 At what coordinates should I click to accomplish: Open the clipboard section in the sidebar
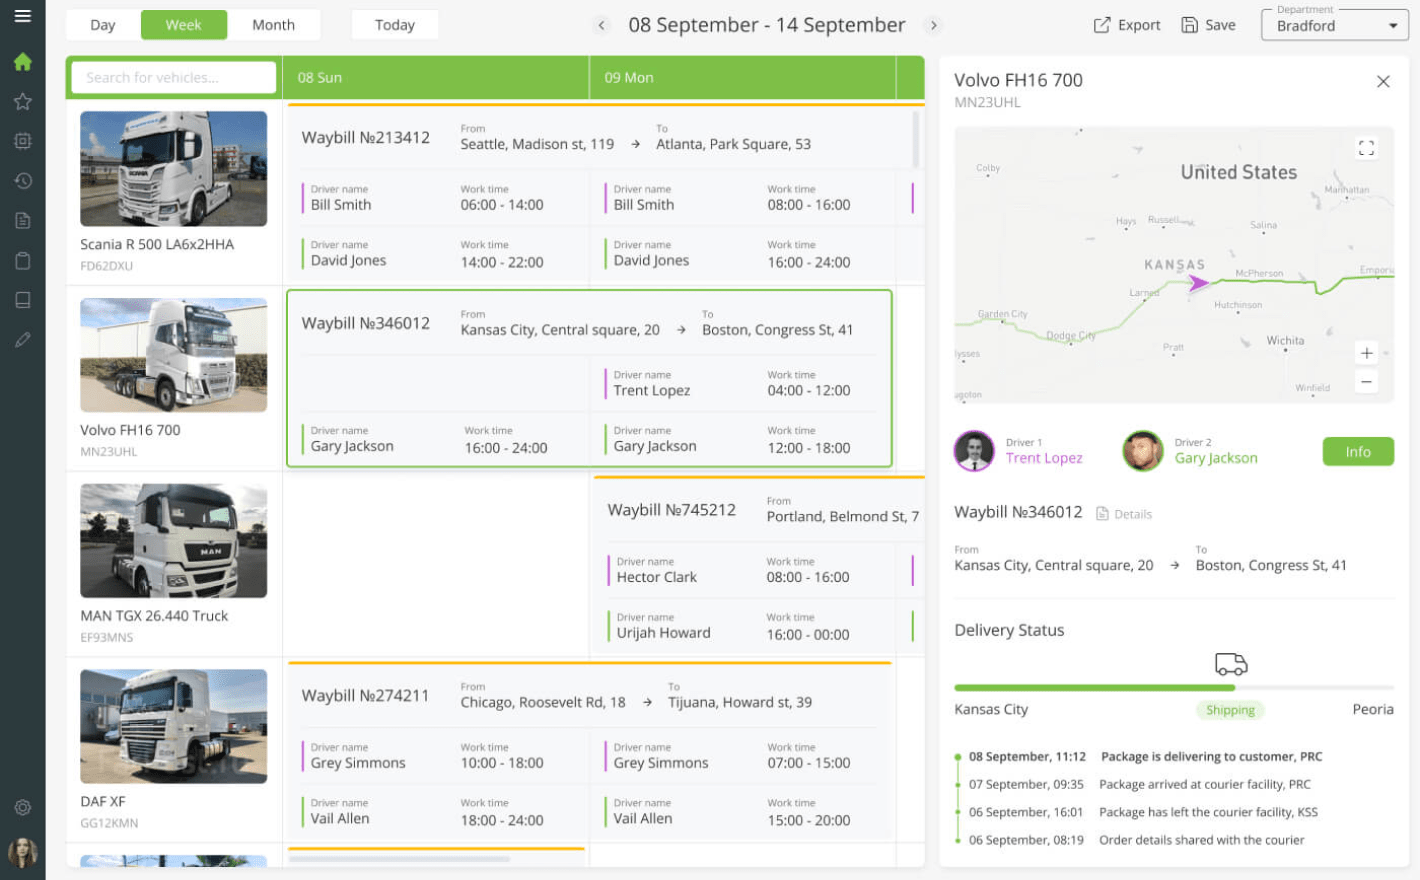[x=23, y=260]
